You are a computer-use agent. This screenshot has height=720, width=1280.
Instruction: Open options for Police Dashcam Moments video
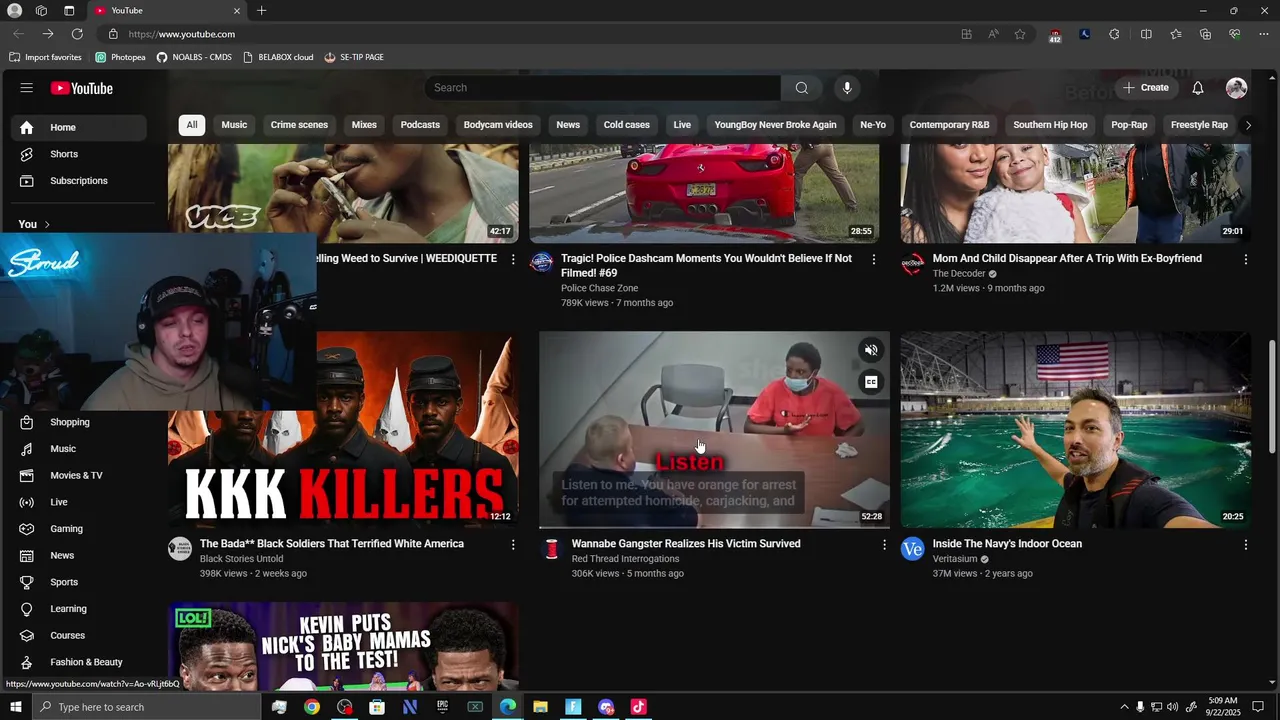point(873,259)
